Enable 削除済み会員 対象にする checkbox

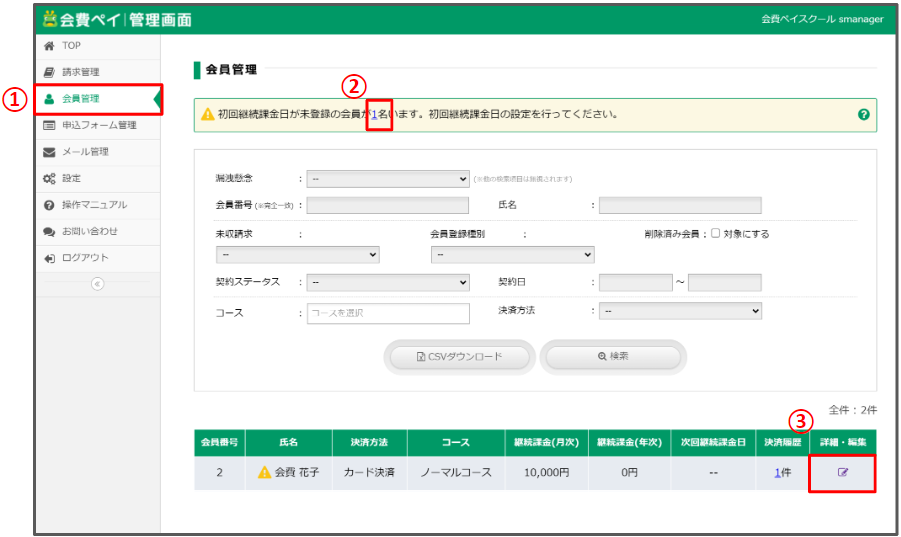pos(715,234)
